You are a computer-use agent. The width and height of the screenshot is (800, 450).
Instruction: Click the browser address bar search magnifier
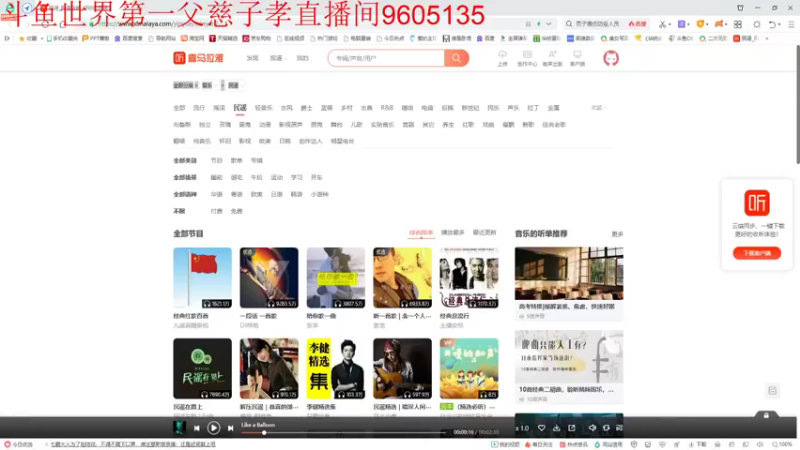569,23
